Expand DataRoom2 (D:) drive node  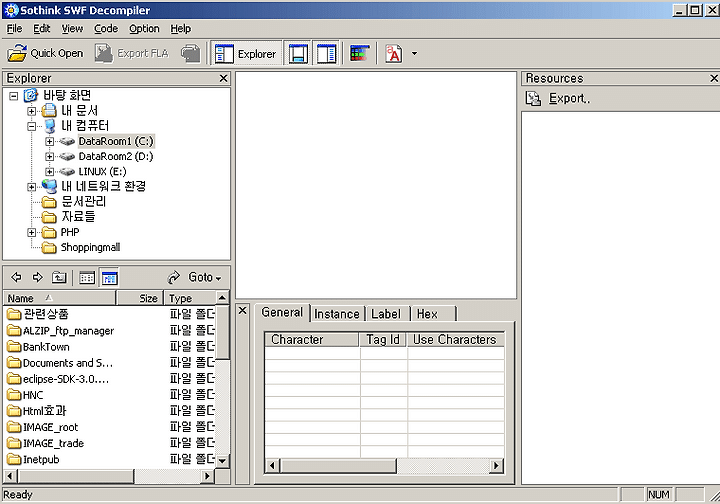coord(50,157)
